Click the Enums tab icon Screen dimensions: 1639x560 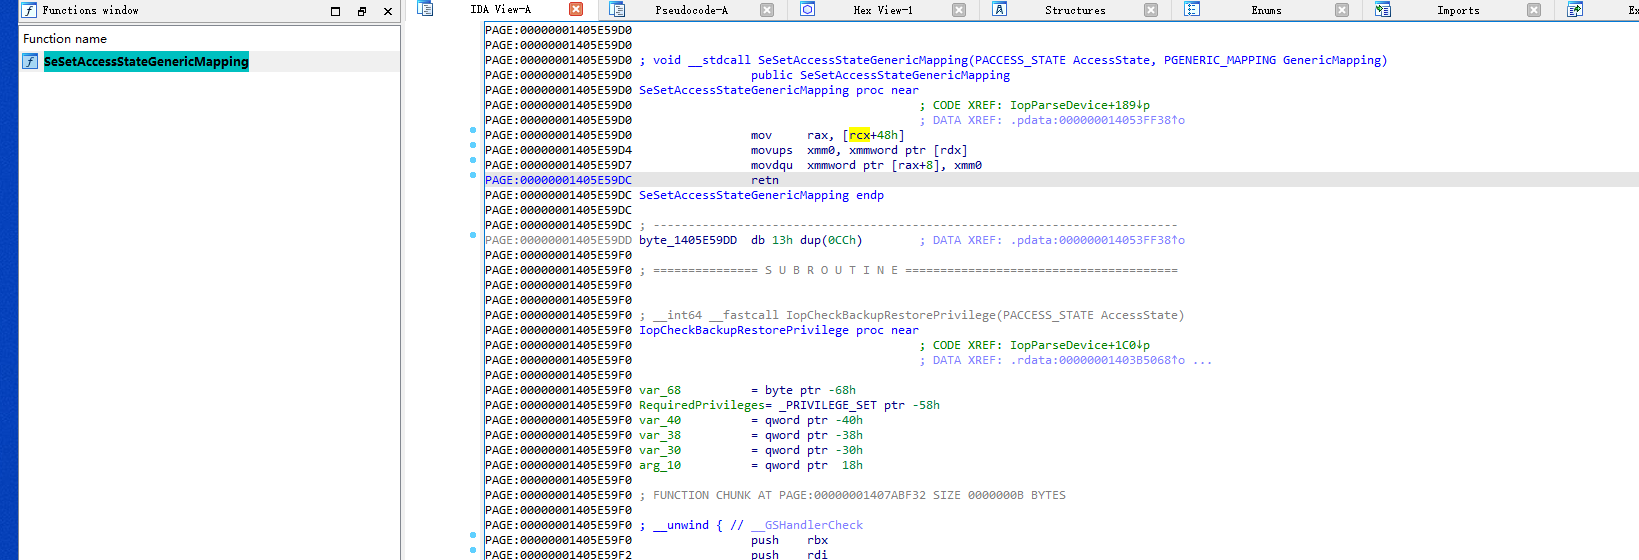click(x=1191, y=9)
